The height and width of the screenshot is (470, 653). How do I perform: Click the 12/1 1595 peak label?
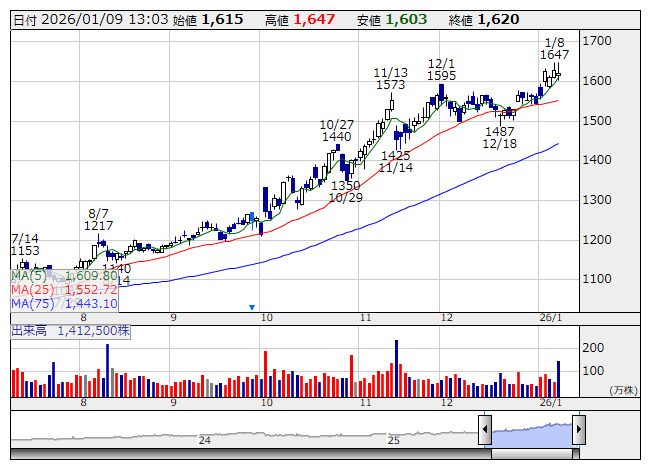441,70
